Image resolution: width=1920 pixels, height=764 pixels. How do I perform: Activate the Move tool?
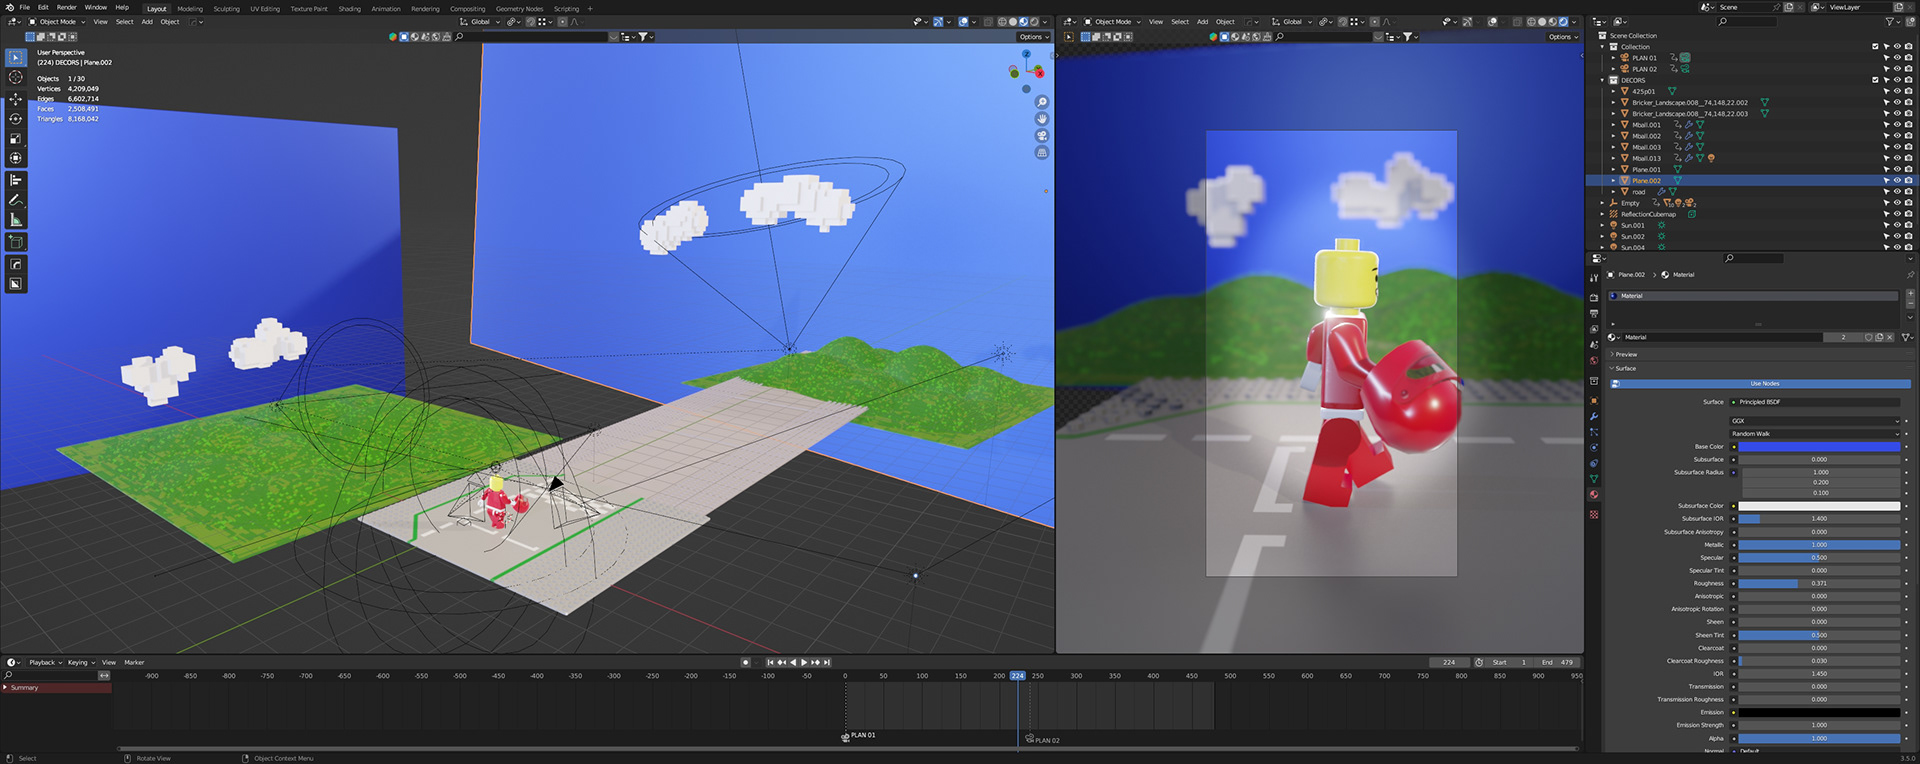[15, 99]
